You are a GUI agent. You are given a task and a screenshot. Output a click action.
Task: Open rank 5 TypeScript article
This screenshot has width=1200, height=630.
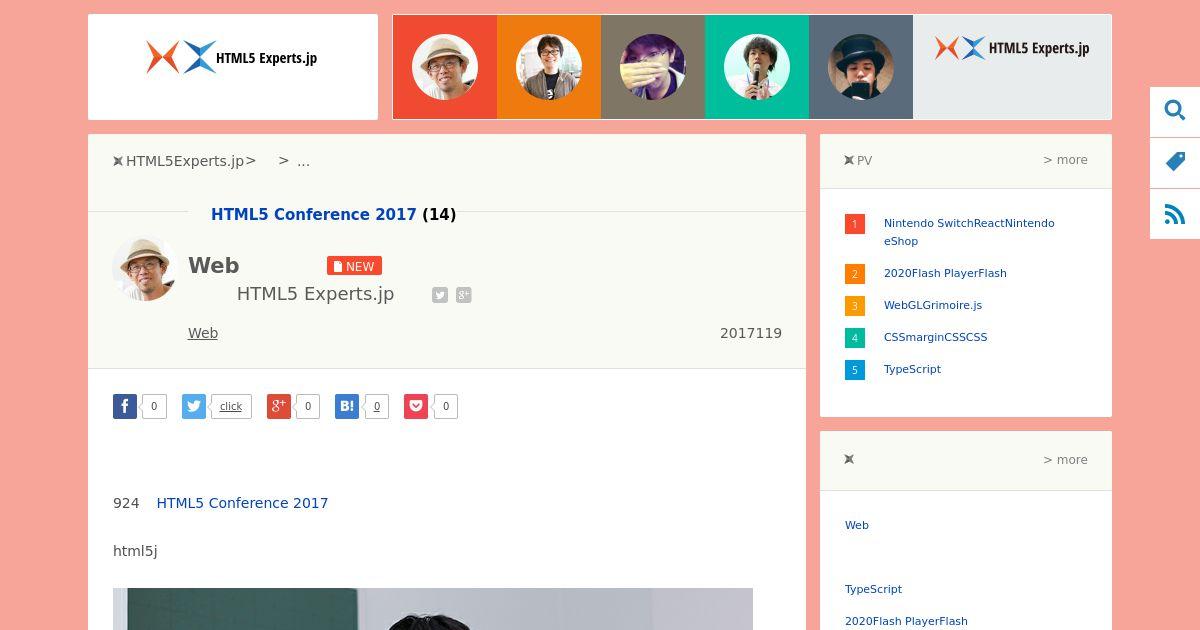click(912, 369)
